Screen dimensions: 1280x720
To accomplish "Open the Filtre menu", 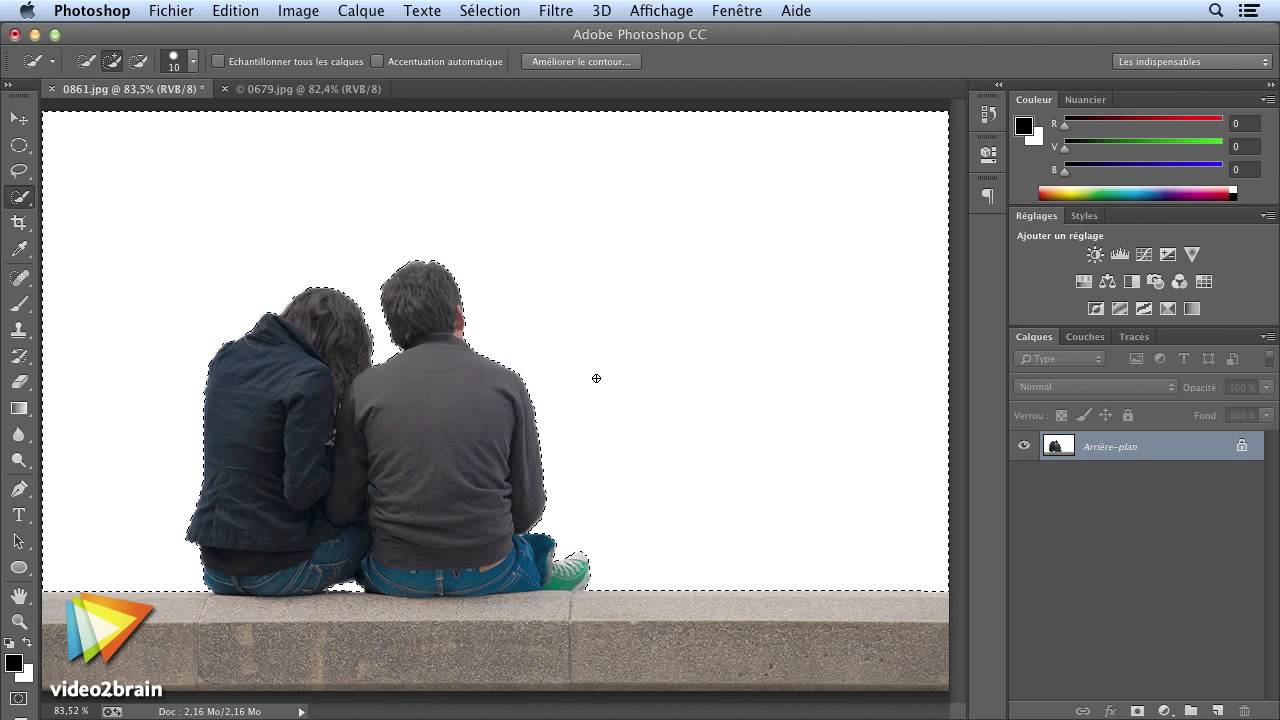I will (x=556, y=11).
